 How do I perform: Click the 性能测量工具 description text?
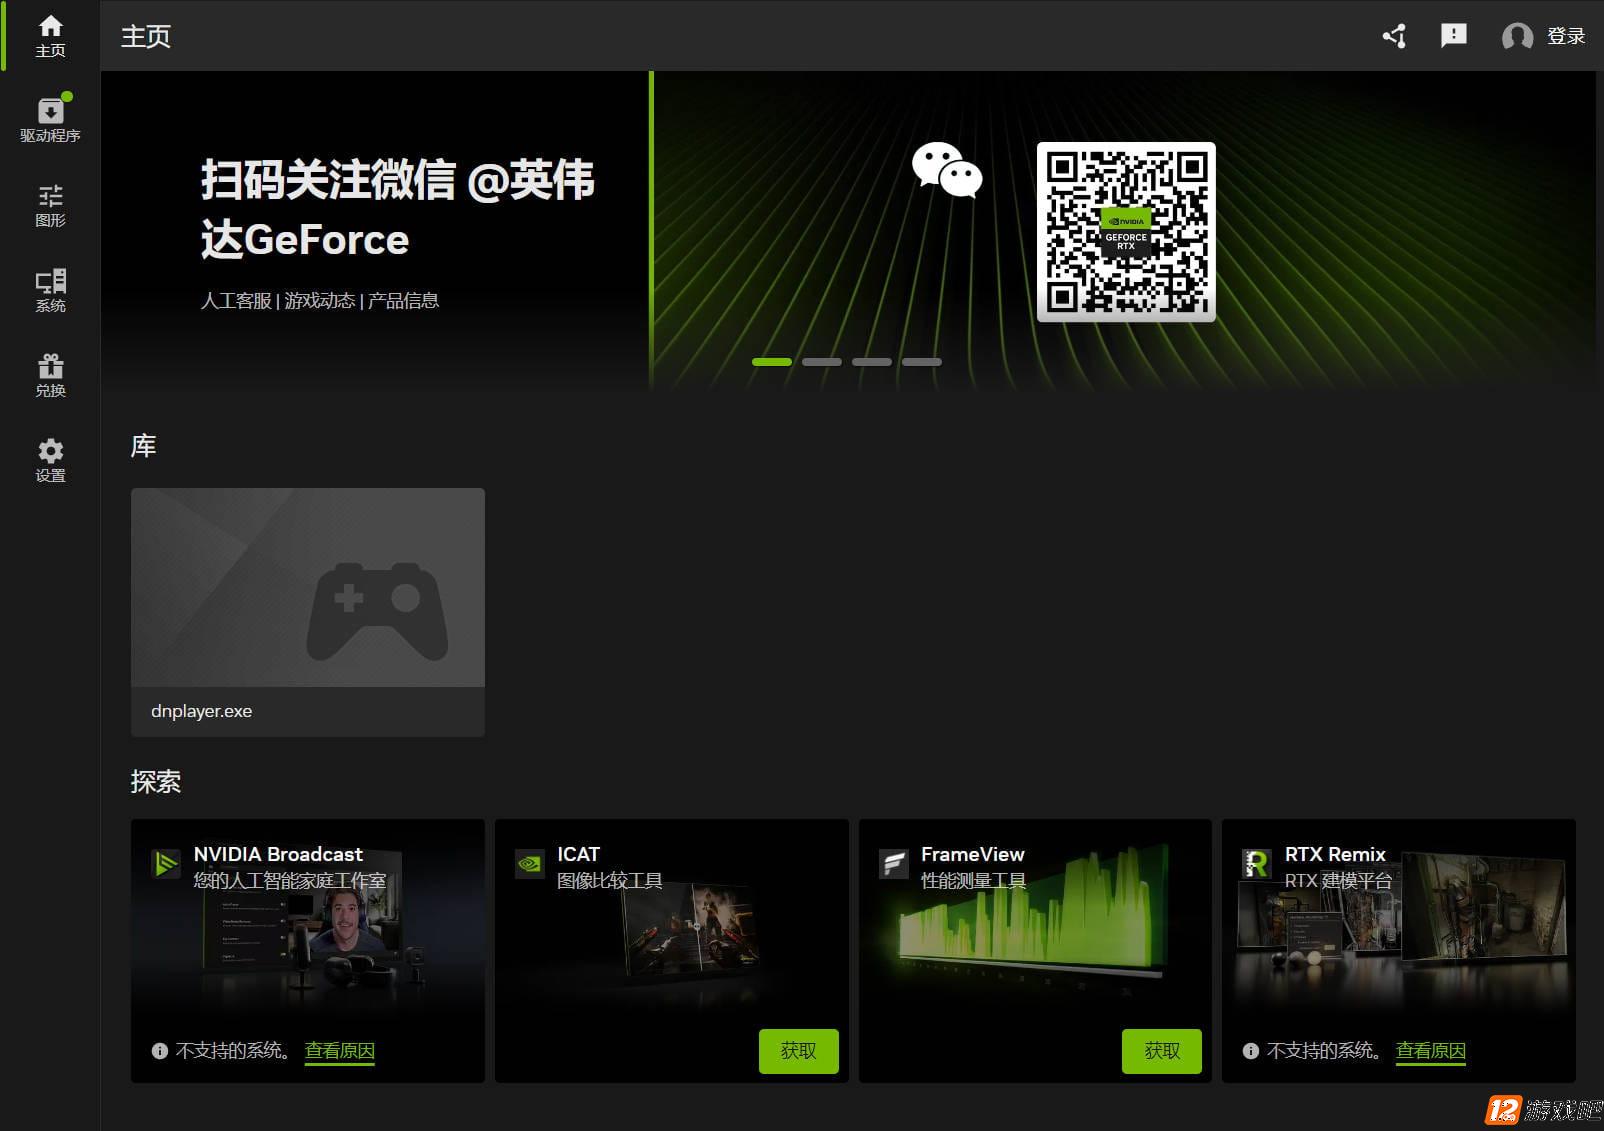(974, 881)
